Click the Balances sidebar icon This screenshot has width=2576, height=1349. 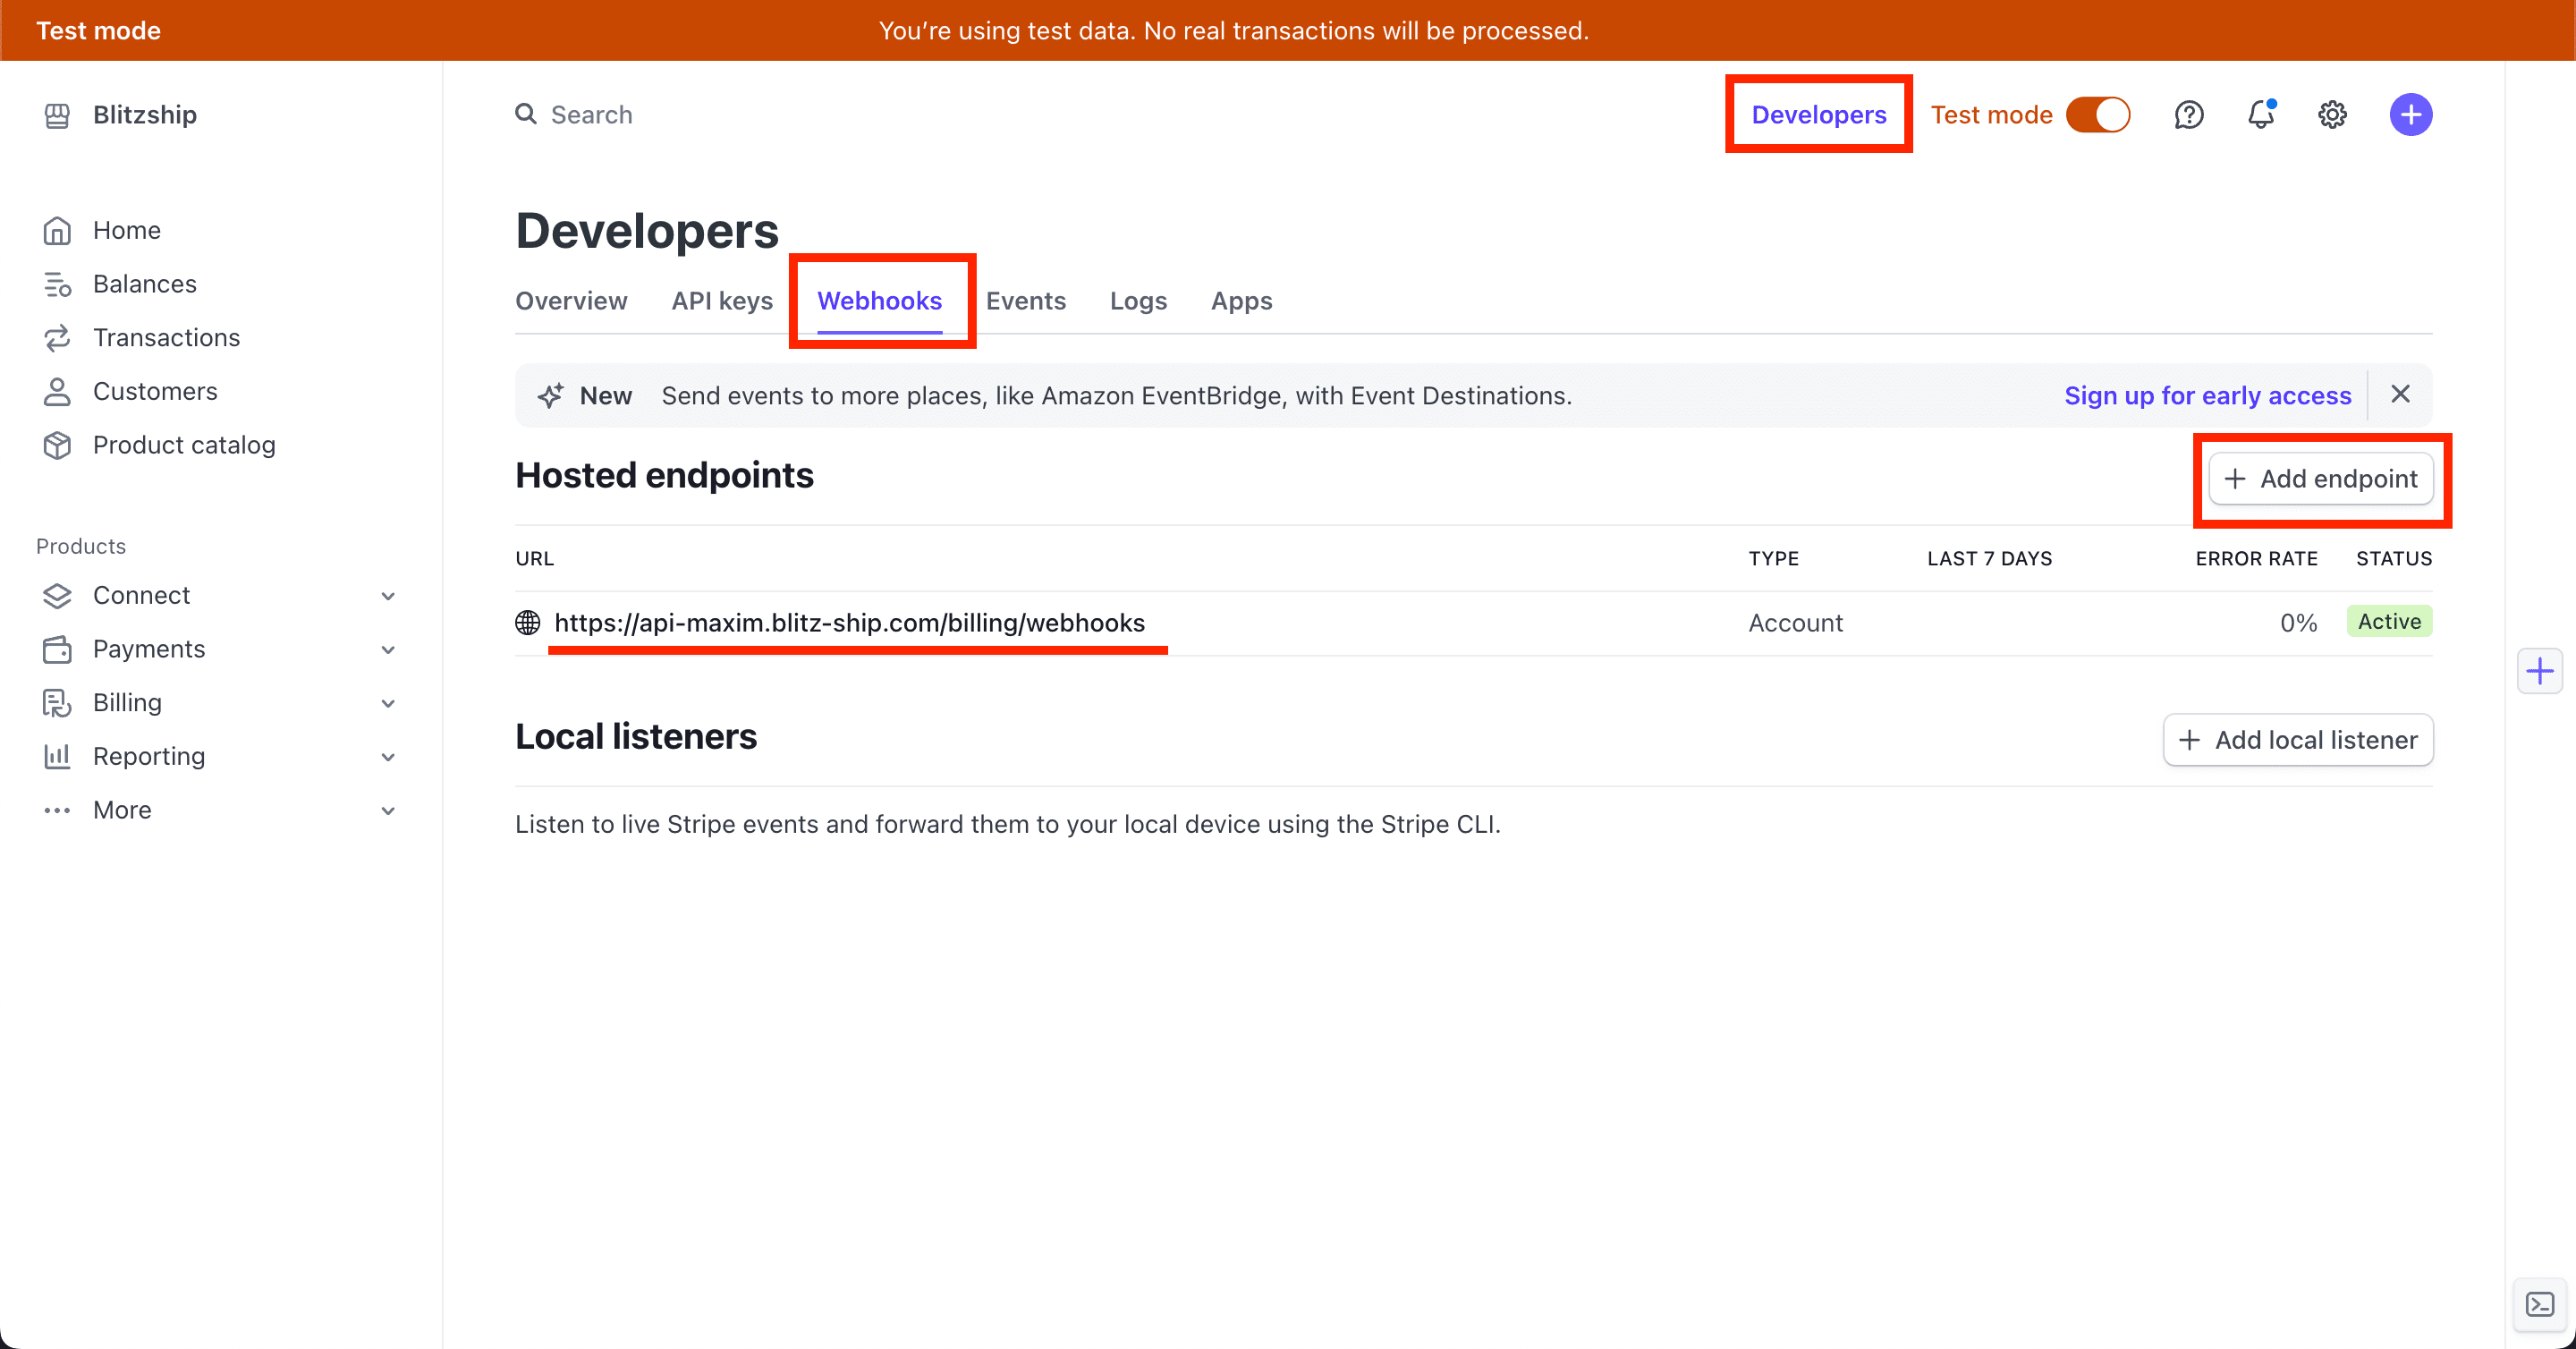(x=58, y=283)
